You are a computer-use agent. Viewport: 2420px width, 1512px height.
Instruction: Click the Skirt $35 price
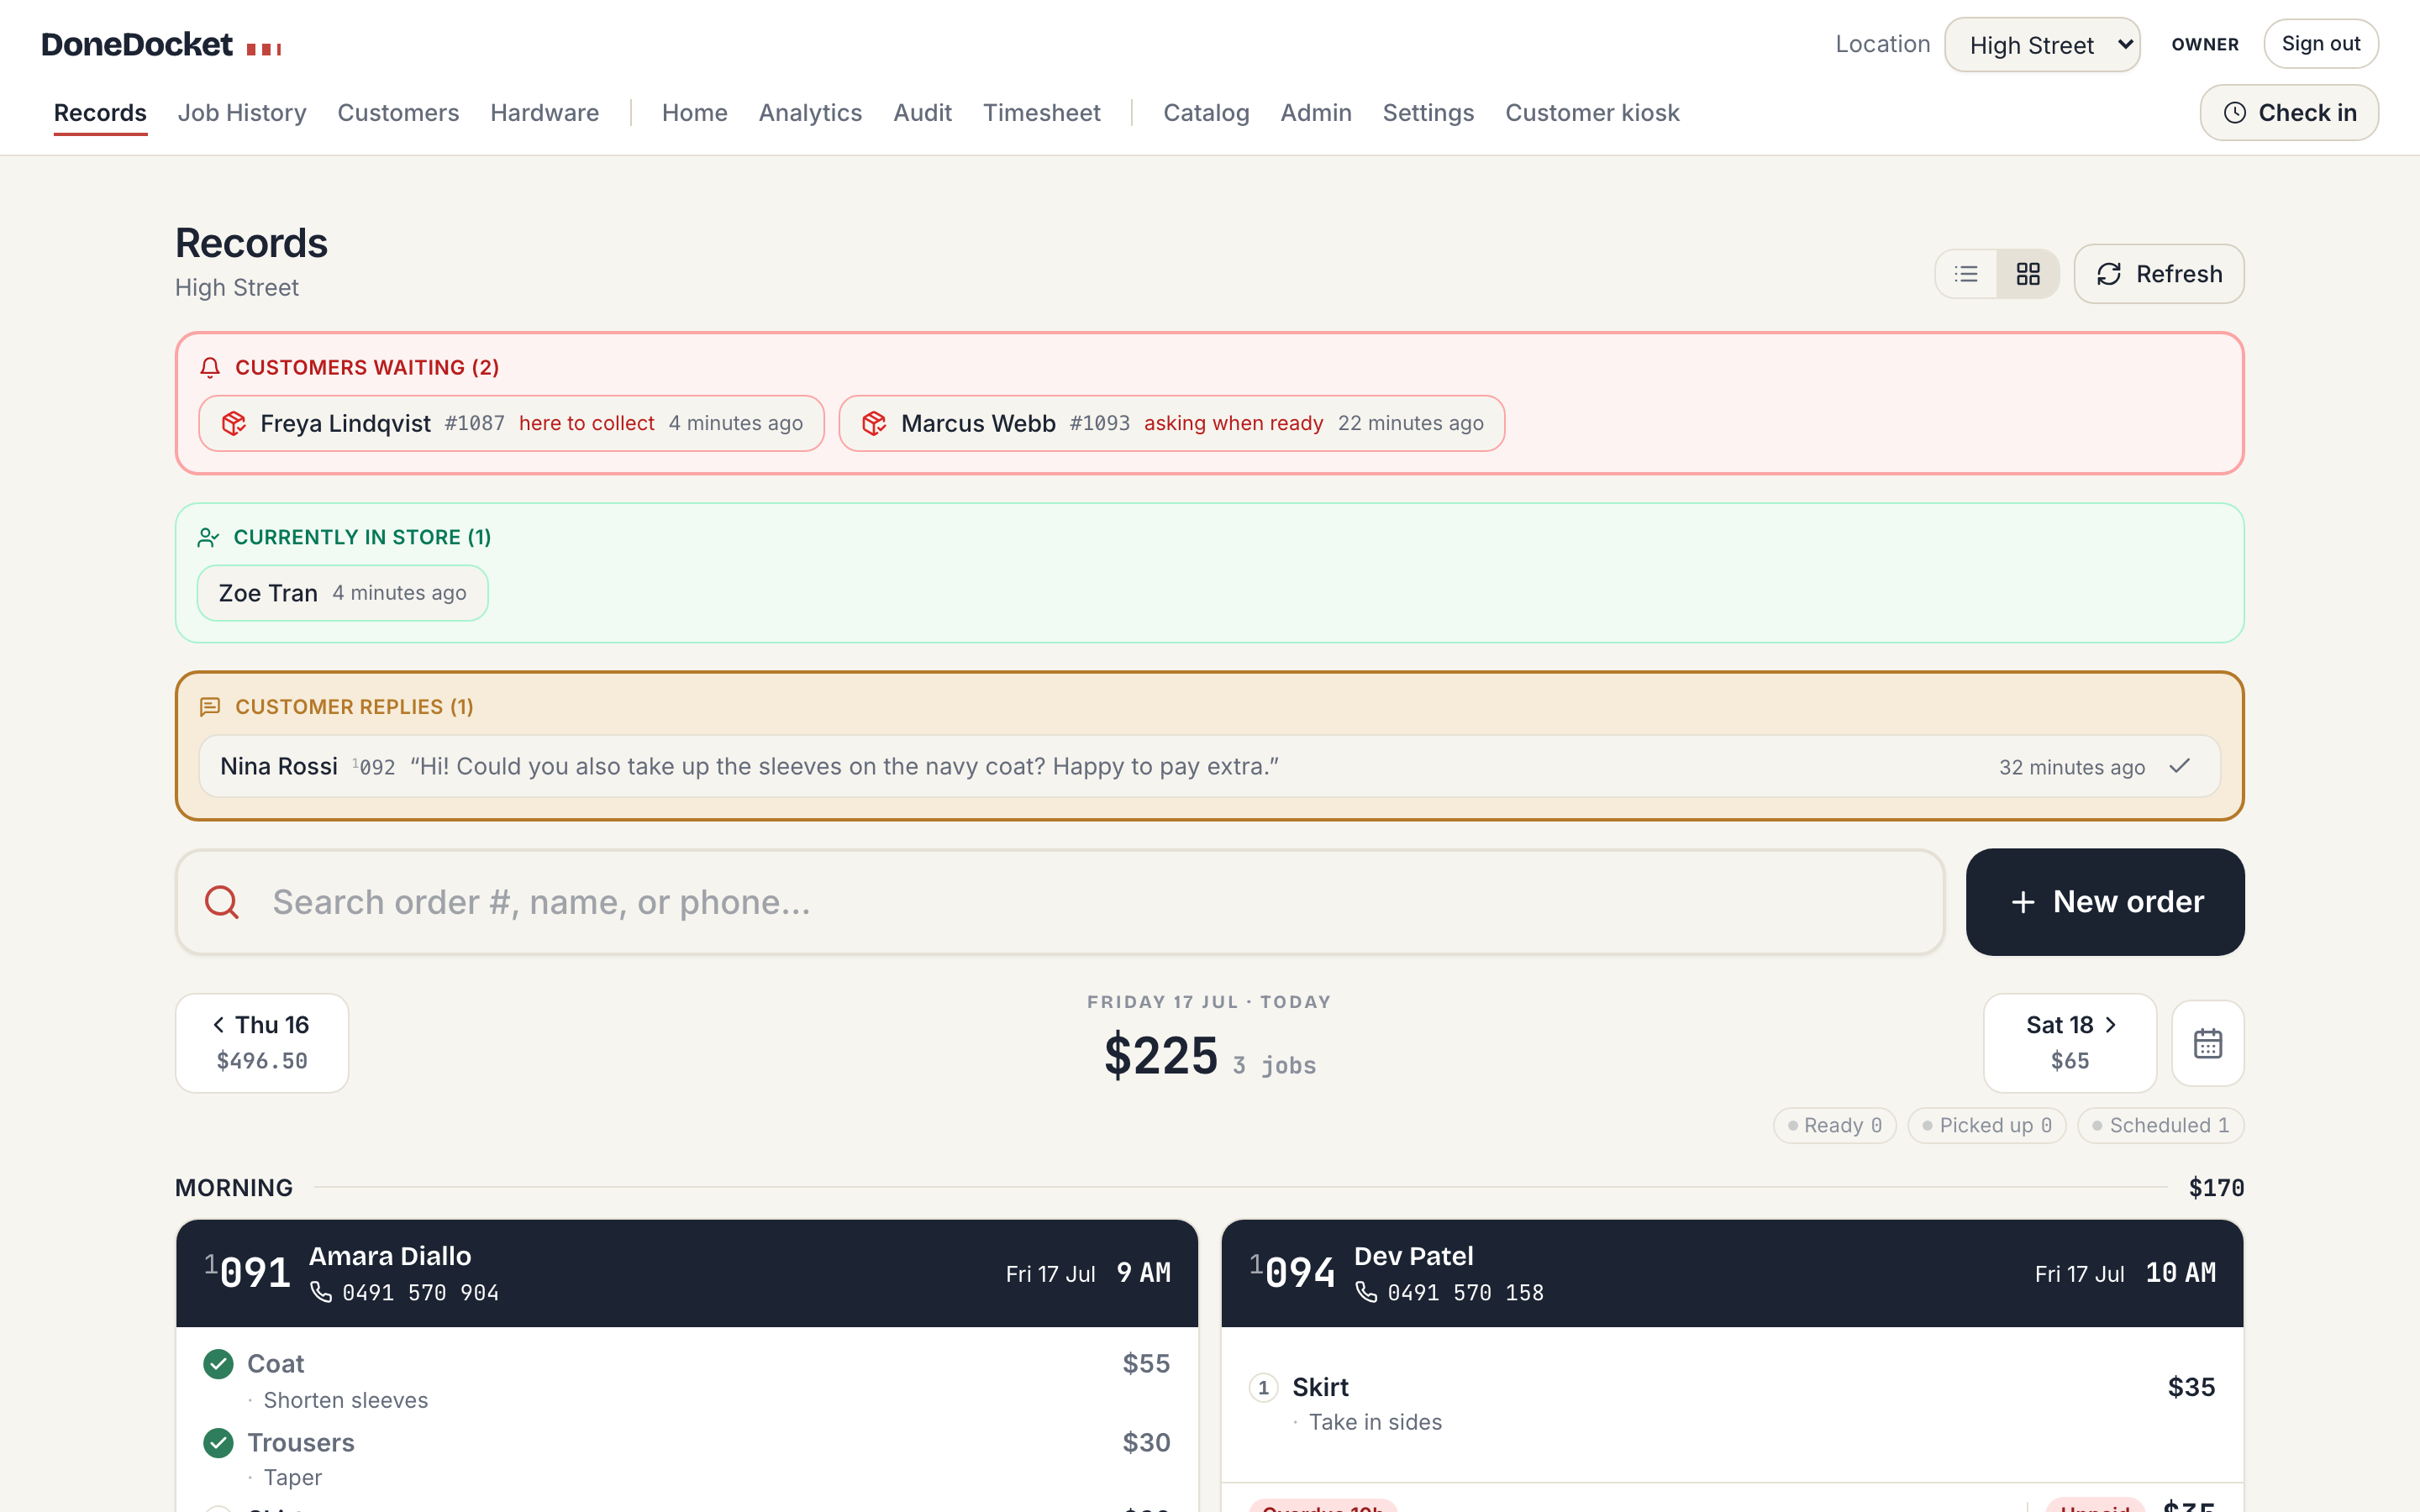tap(2191, 1388)
